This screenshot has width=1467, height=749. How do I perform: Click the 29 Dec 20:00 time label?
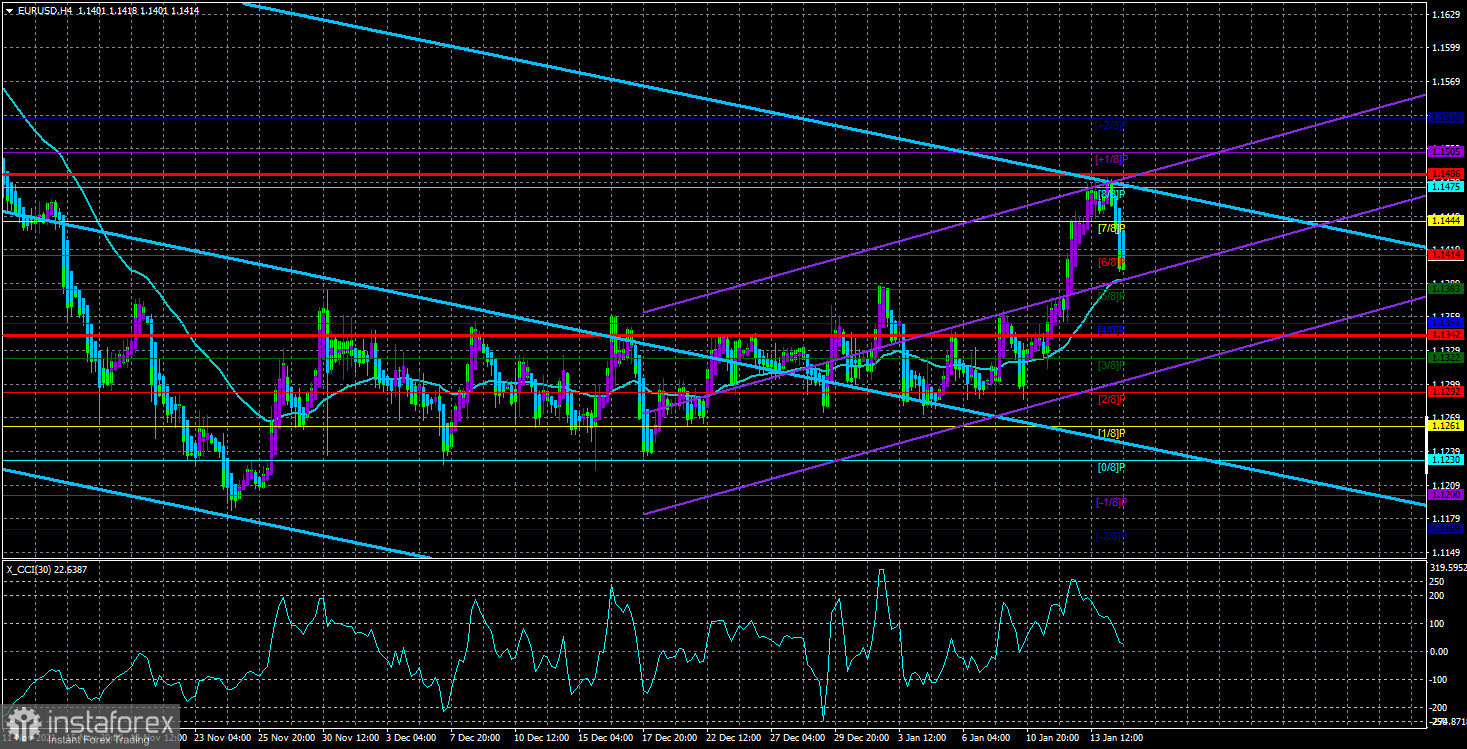pos(863,737)
